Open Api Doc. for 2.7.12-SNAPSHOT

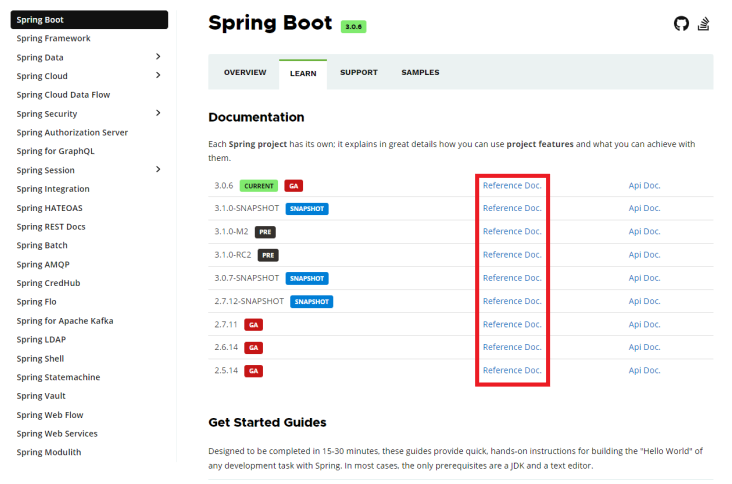click(x=644, y=302)
